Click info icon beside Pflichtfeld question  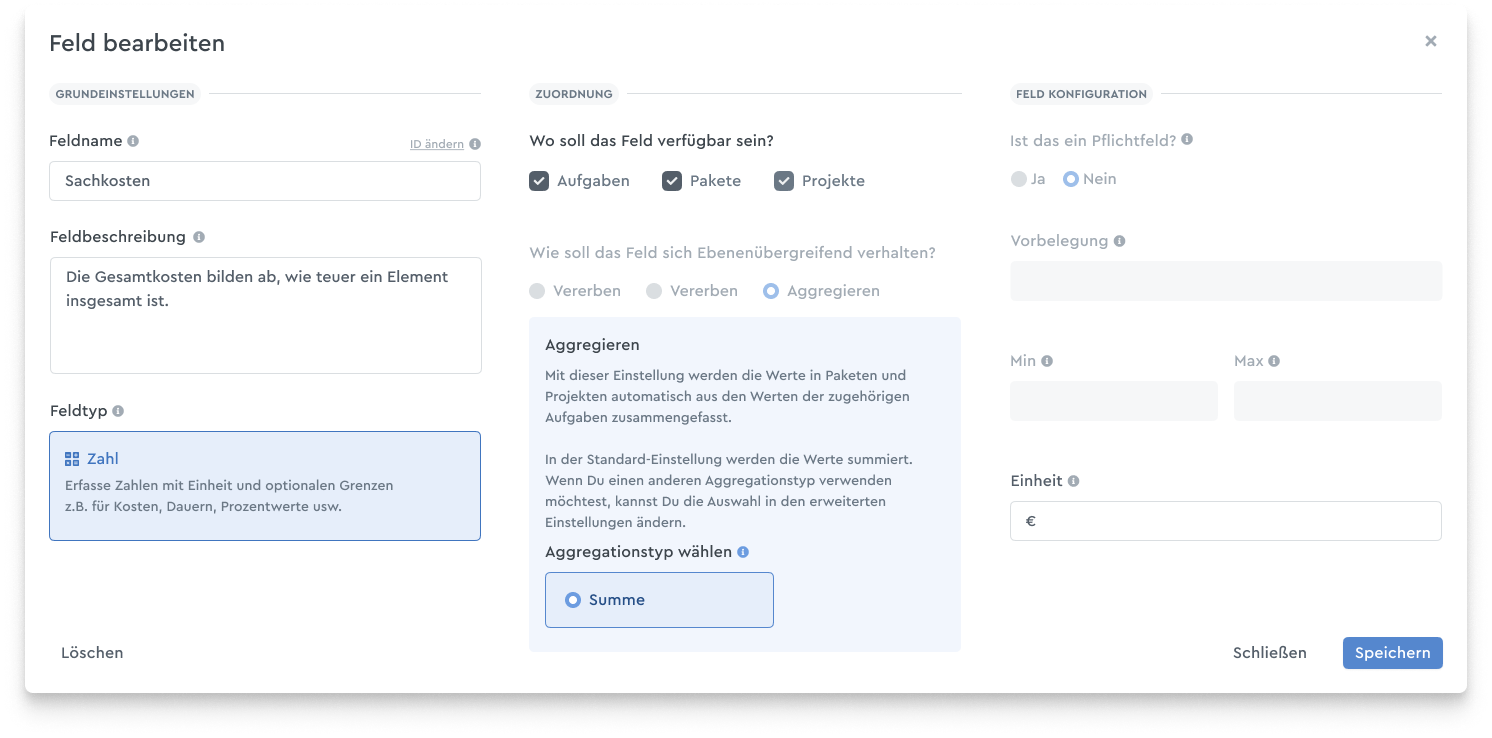pos(1187,140)
